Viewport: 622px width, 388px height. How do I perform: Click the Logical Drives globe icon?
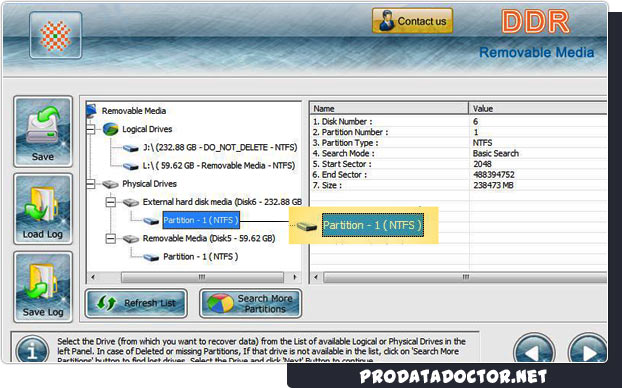pyautogui.click(x=110, y=129)
